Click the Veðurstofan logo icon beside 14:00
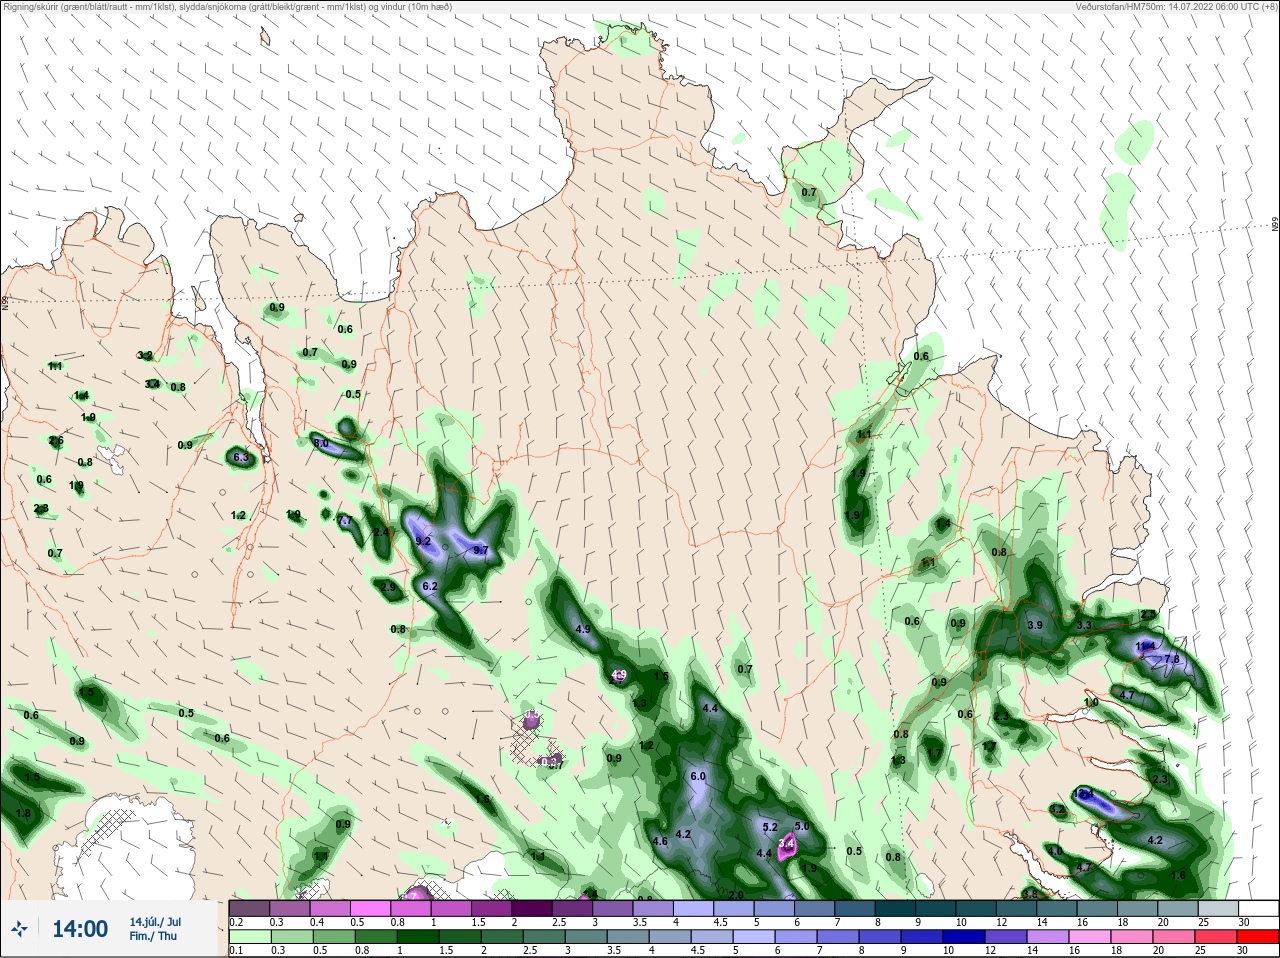Viewport: 1280px width, 958px height. coord(19,929)
